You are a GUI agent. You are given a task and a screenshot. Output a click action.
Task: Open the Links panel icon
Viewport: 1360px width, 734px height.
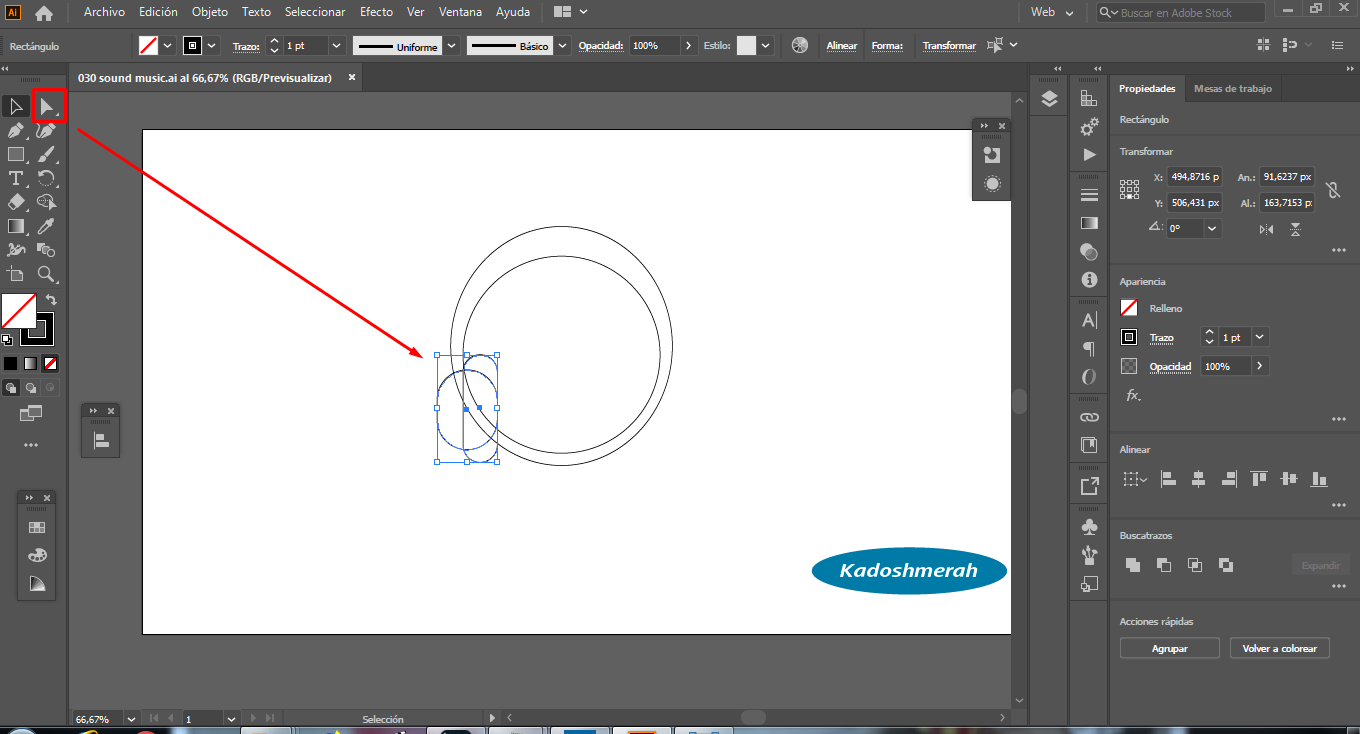[1089, 416]
